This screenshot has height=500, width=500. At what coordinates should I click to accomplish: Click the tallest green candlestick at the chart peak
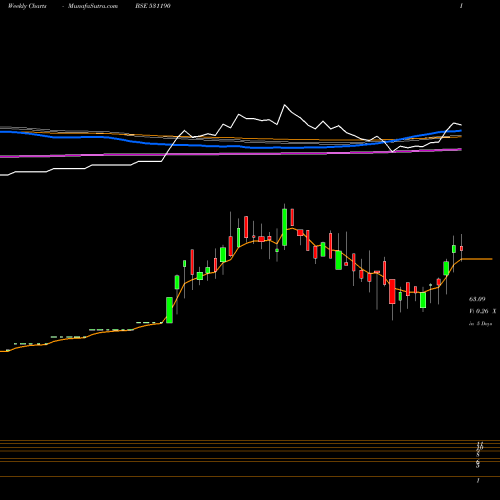[284, 227]
